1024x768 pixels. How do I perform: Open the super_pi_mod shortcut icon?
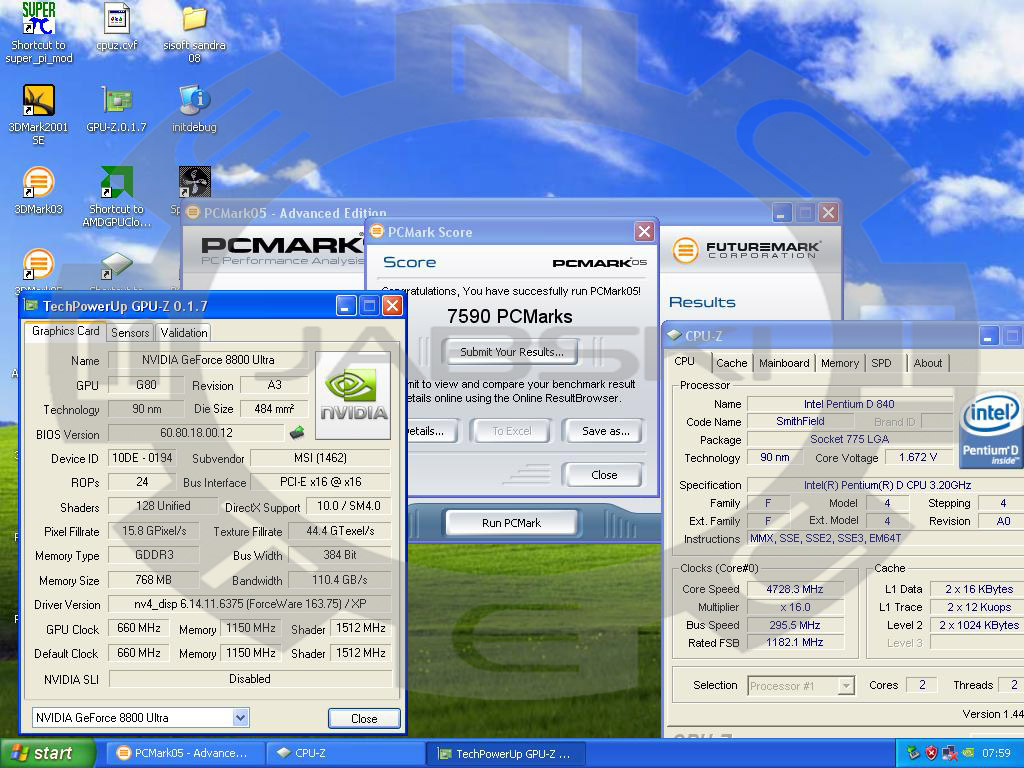point(38,18)
